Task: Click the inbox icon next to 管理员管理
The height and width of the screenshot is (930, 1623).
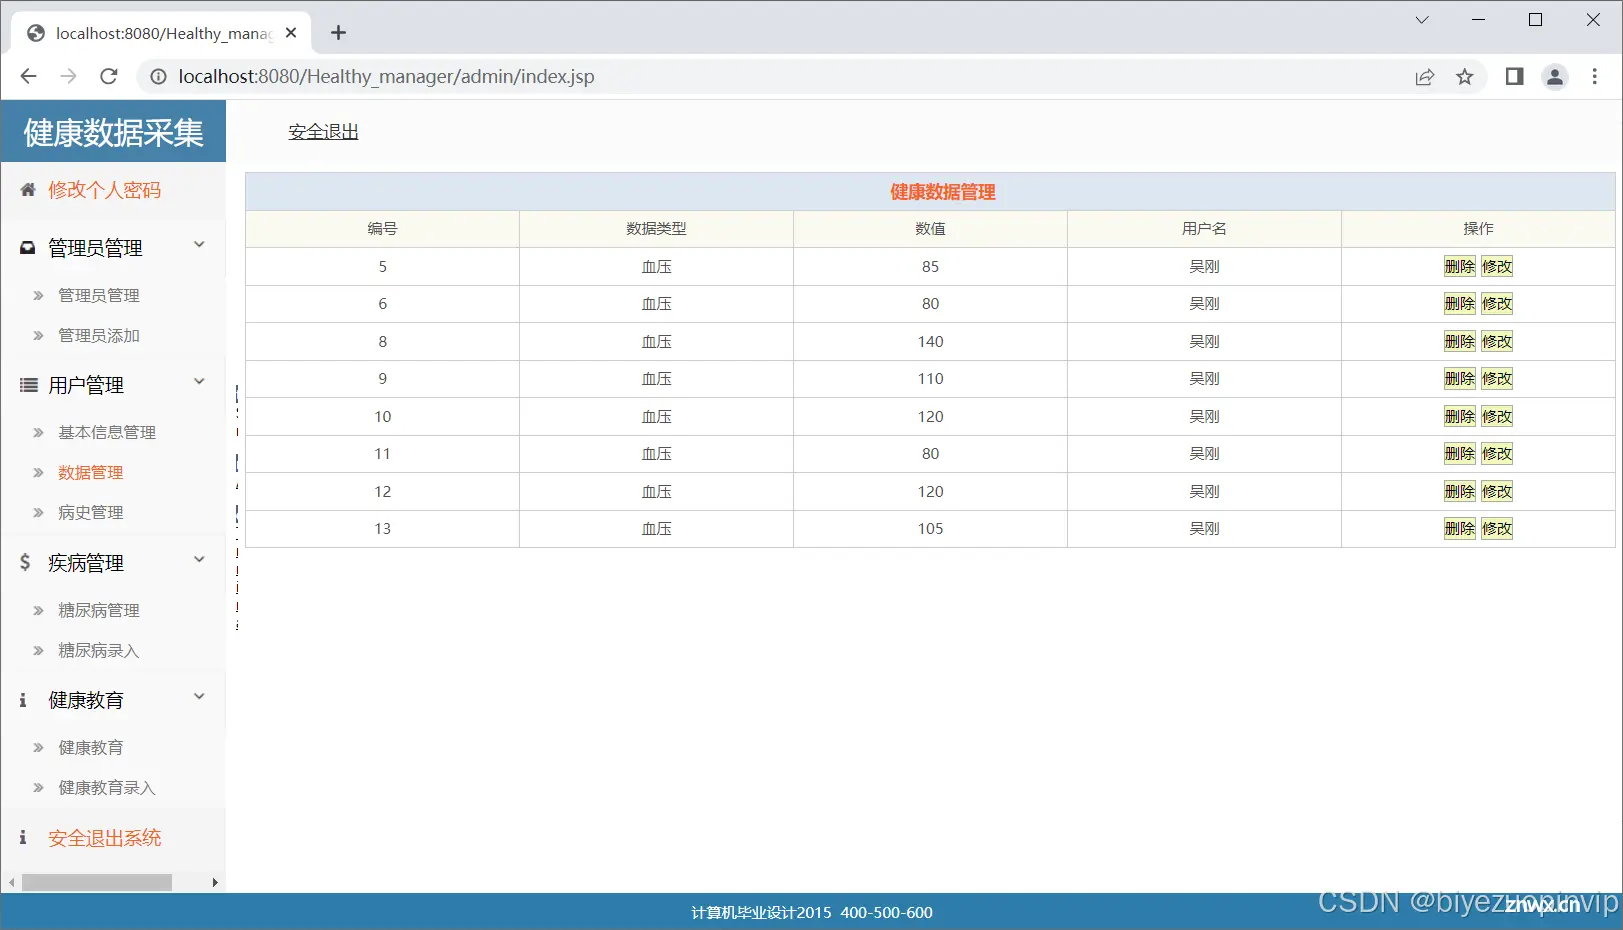Action: click(28, 247)
